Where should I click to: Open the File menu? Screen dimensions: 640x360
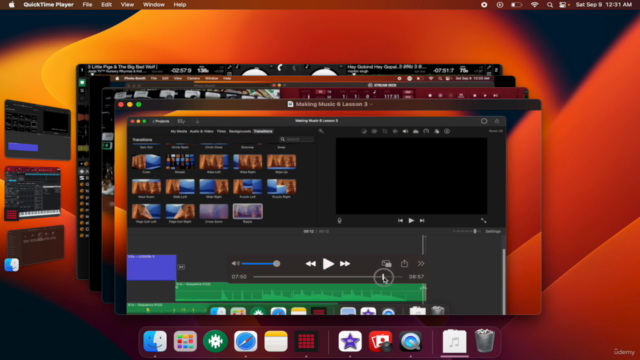pos(87,4)
